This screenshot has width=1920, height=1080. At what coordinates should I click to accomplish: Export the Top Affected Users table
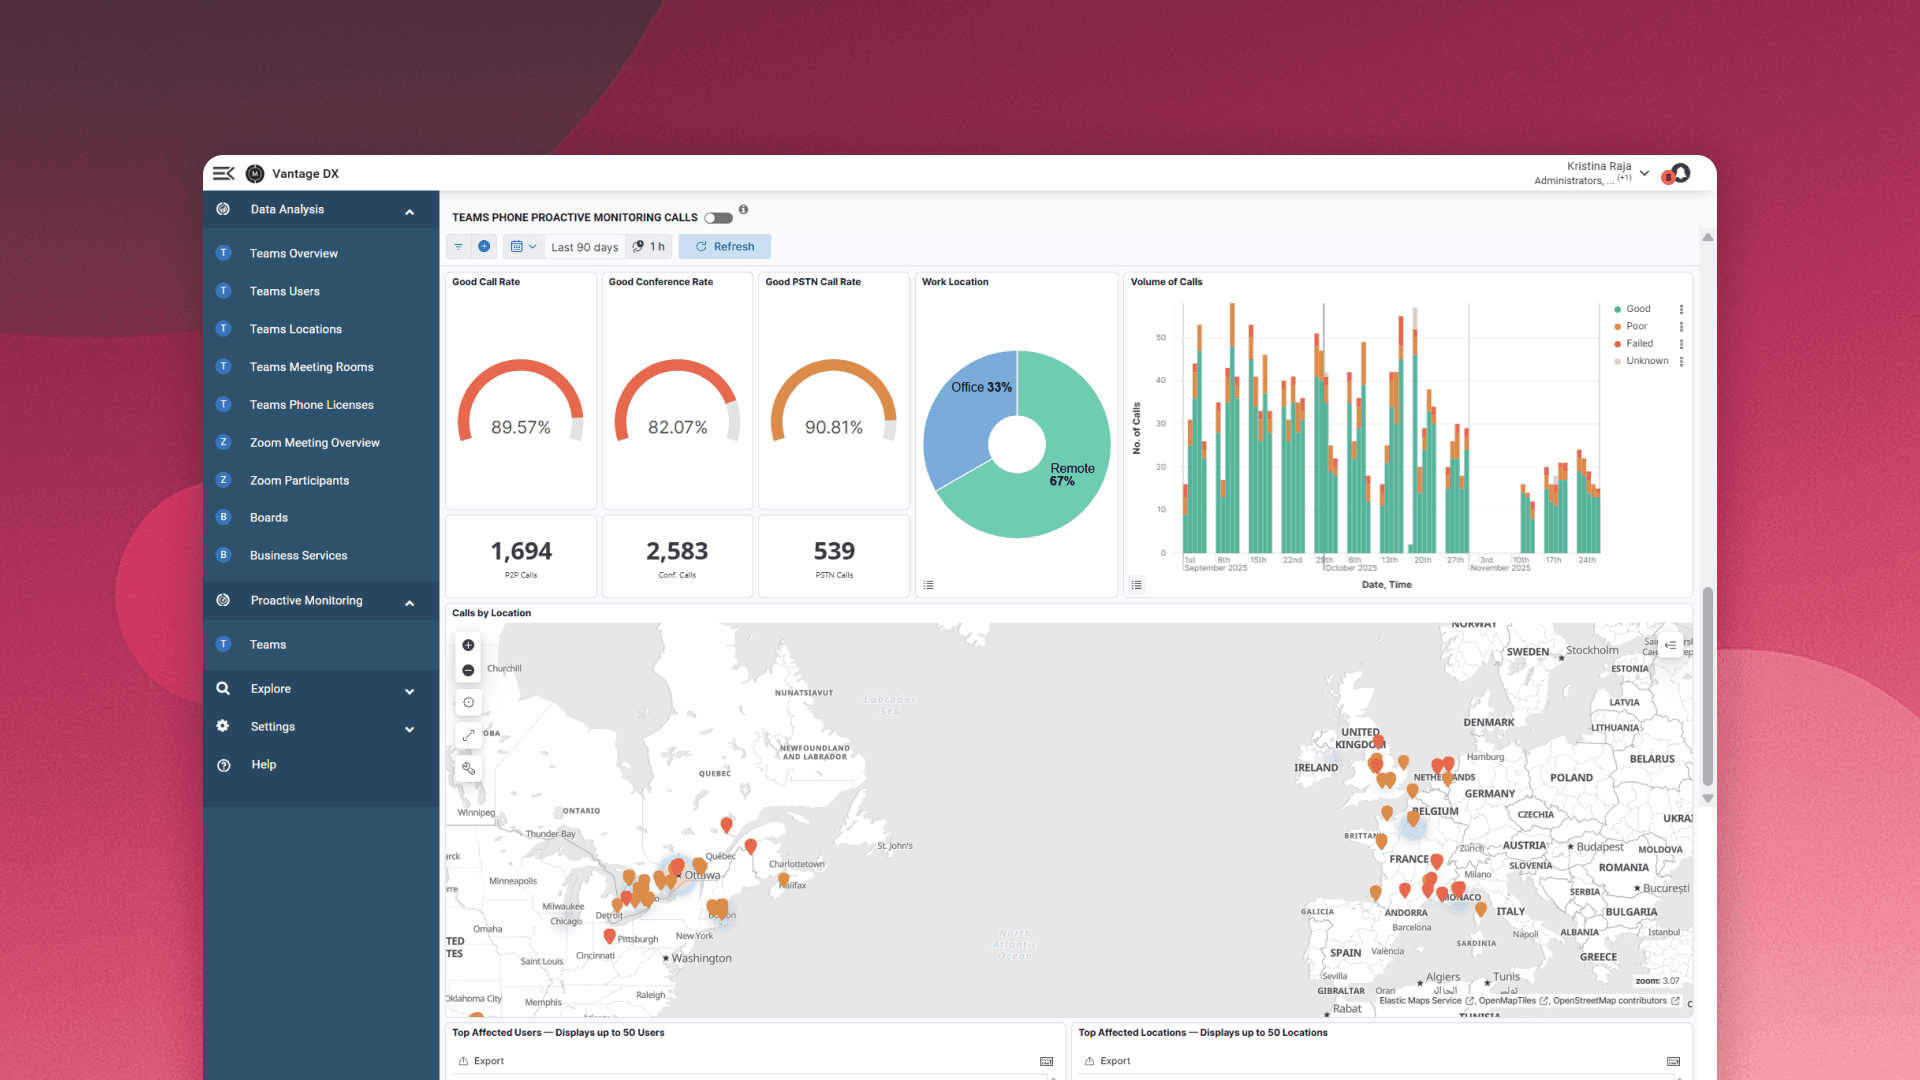coord(481,1061)
